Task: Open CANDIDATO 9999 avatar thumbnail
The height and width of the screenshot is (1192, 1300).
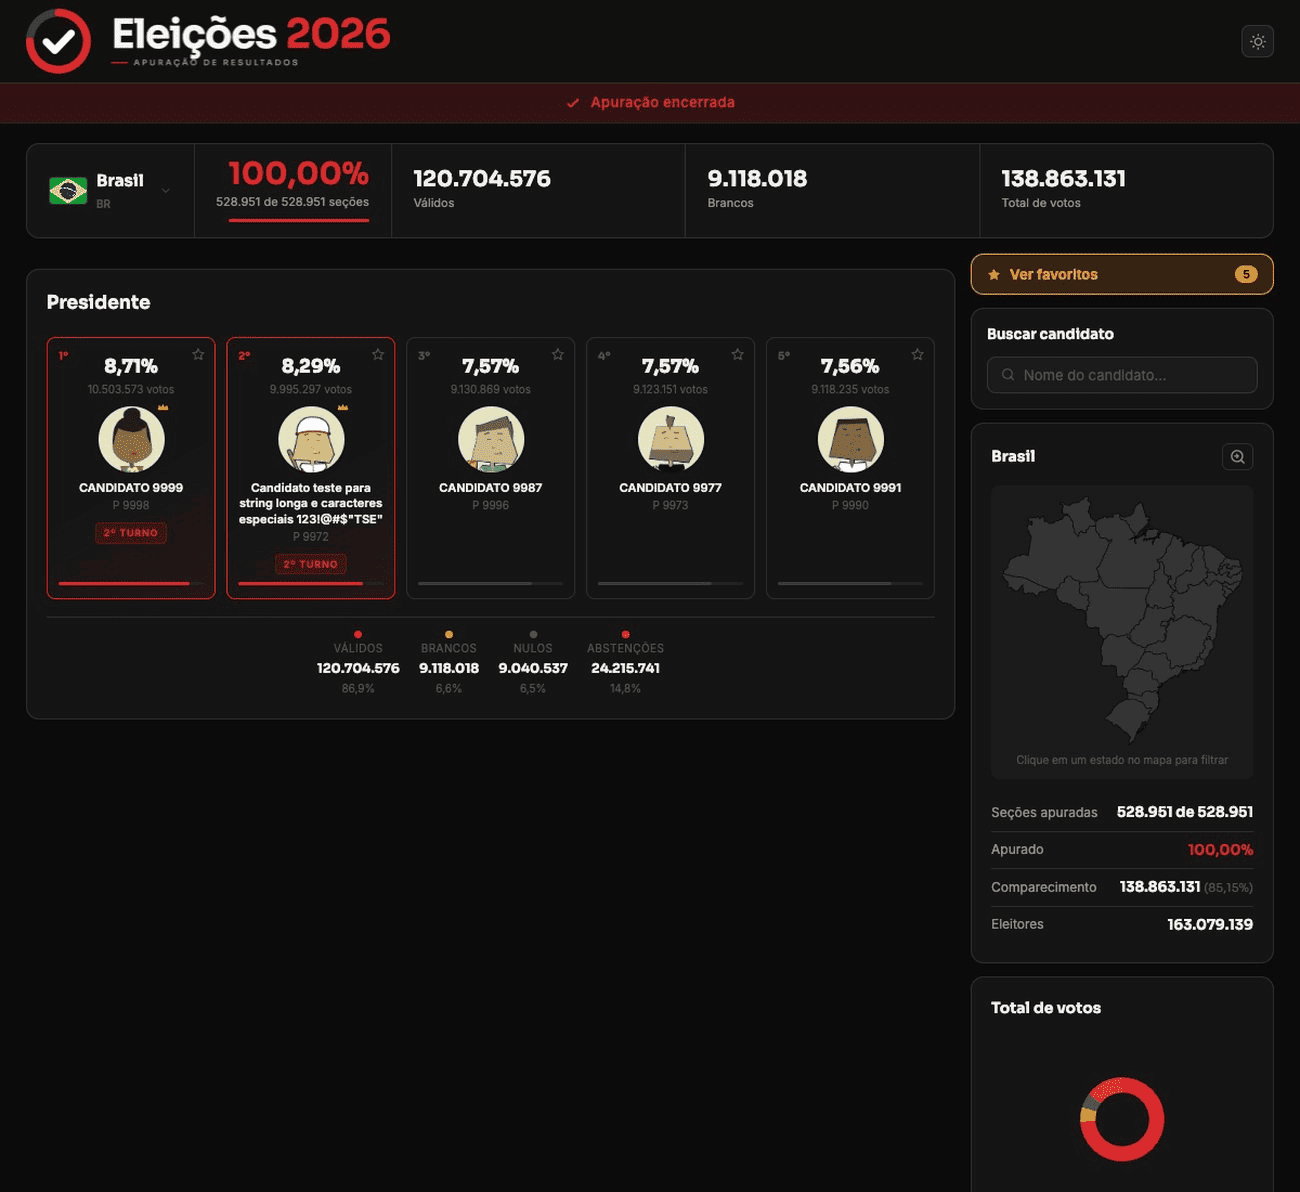Action: [131, 439]
